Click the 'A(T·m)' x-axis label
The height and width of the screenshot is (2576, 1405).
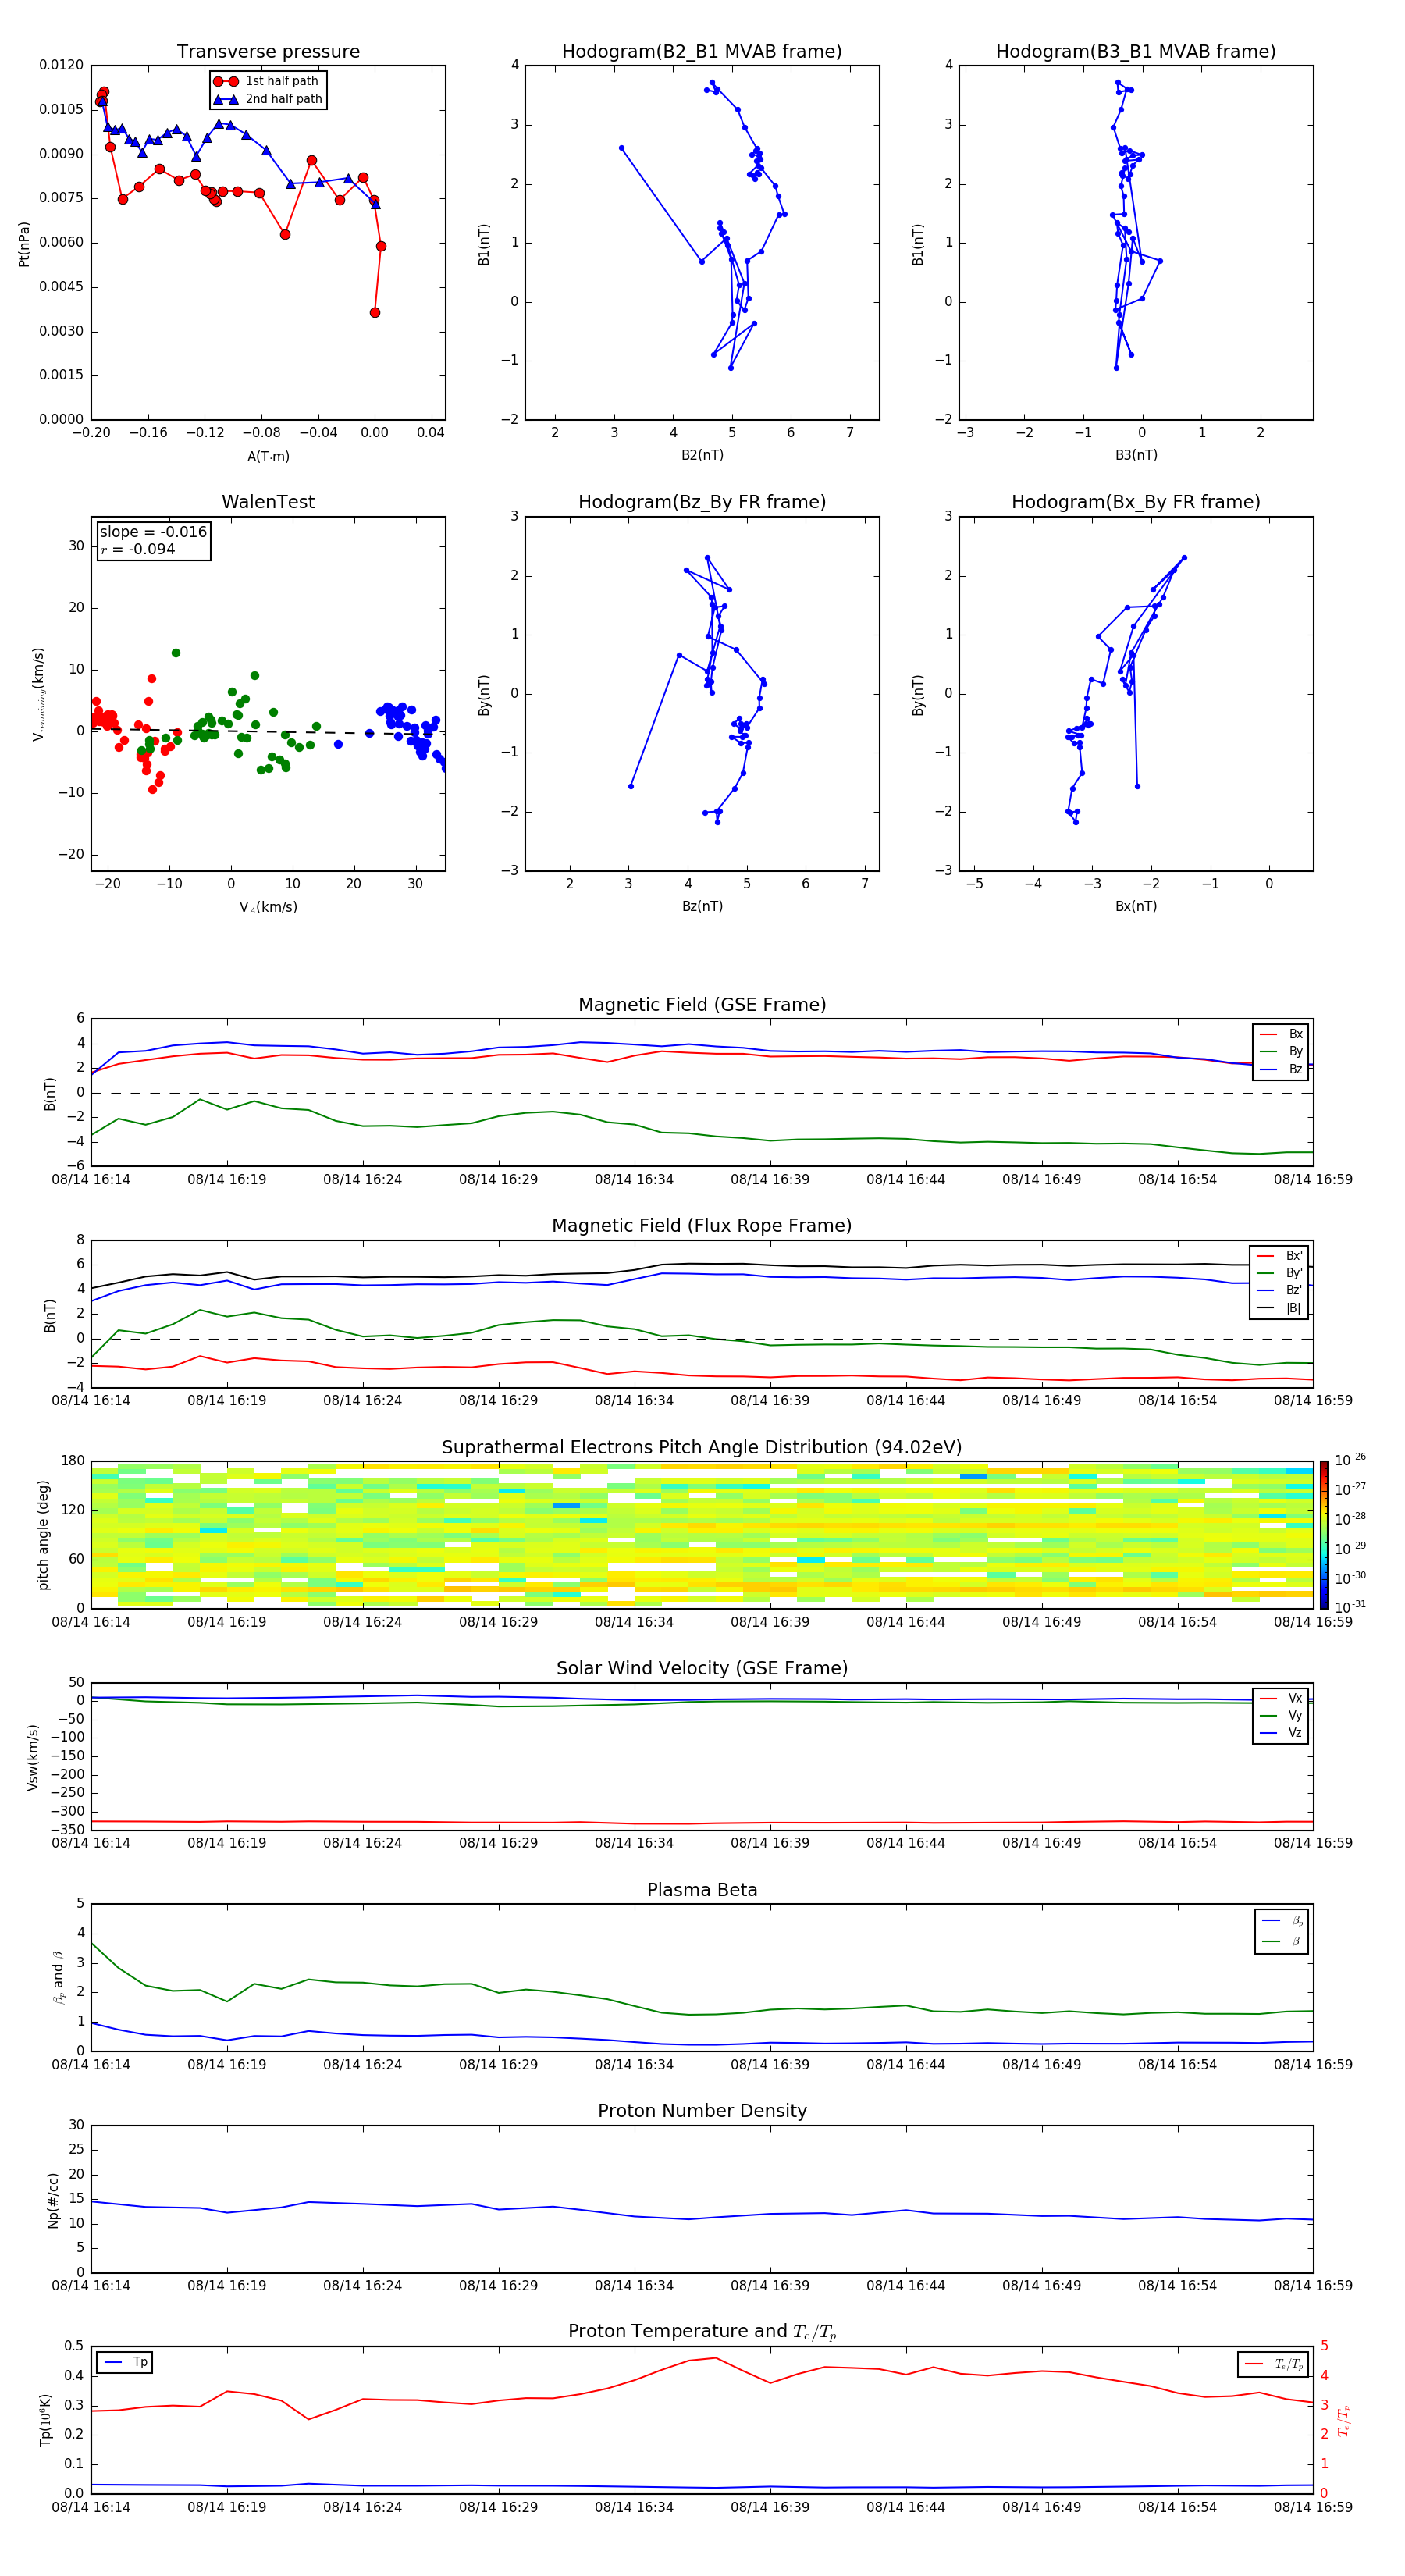(268, 457)
